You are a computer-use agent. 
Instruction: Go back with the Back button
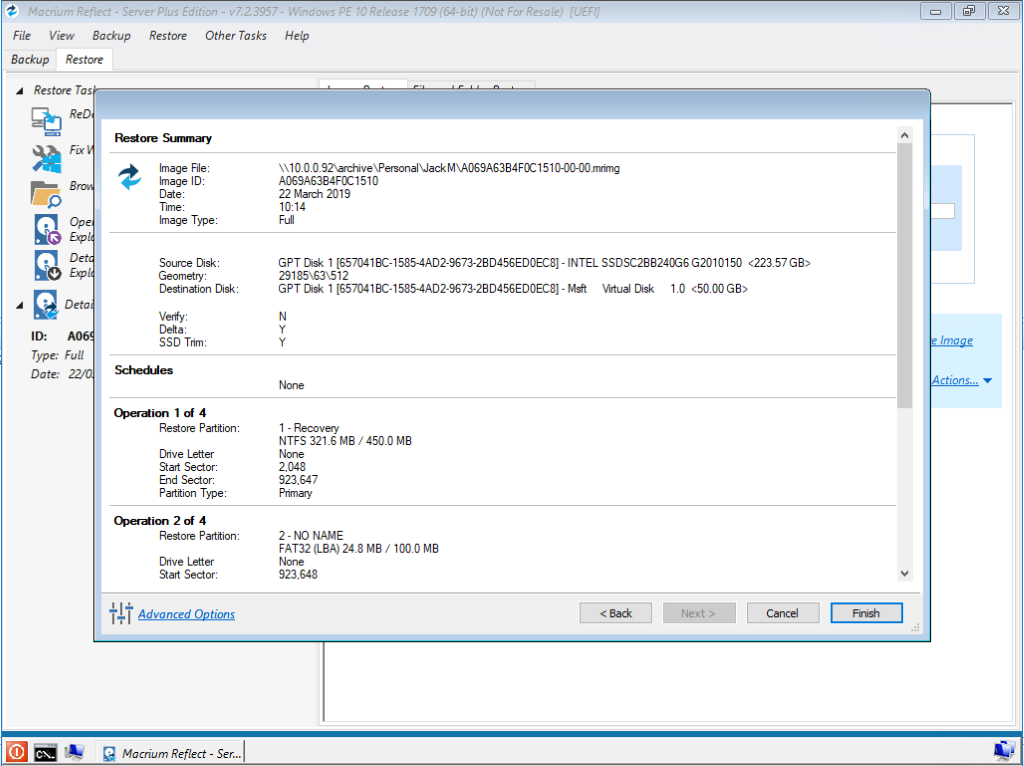[x=615, y=613]
